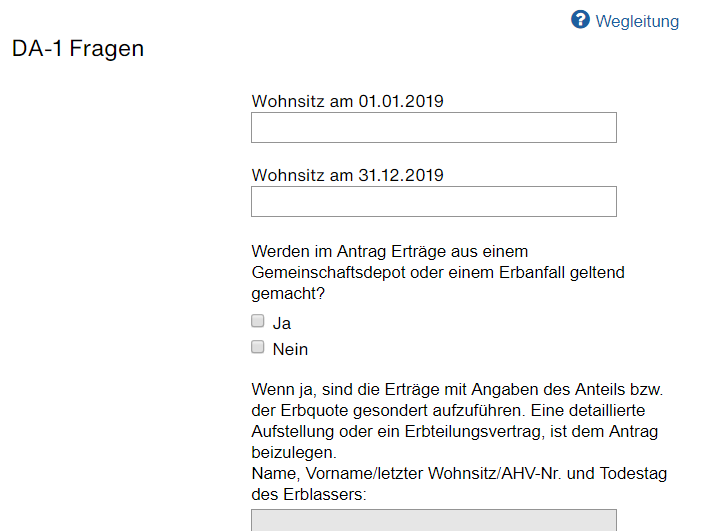Click the line Name, Vorname/letzter Wohnsitz/AHV-Nr.
Image resolution: width=703 pixels, height=531 pixels.
pyautogui.click(x=459, y=474)
